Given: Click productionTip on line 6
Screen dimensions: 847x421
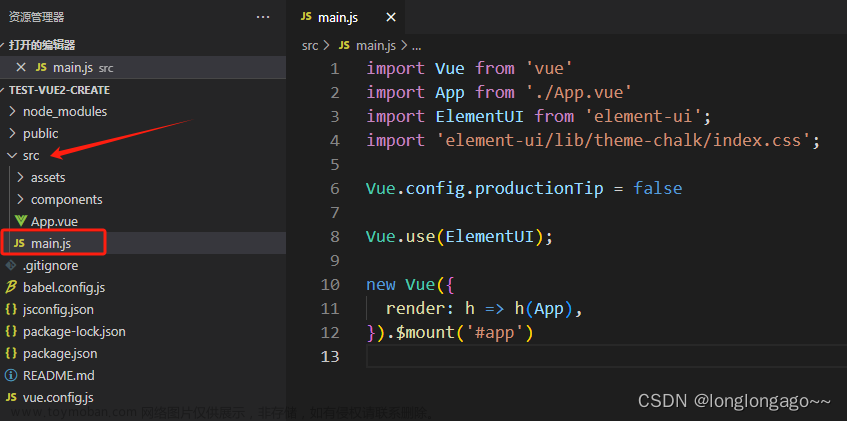Looking at the screenshot, I should 539,189.
